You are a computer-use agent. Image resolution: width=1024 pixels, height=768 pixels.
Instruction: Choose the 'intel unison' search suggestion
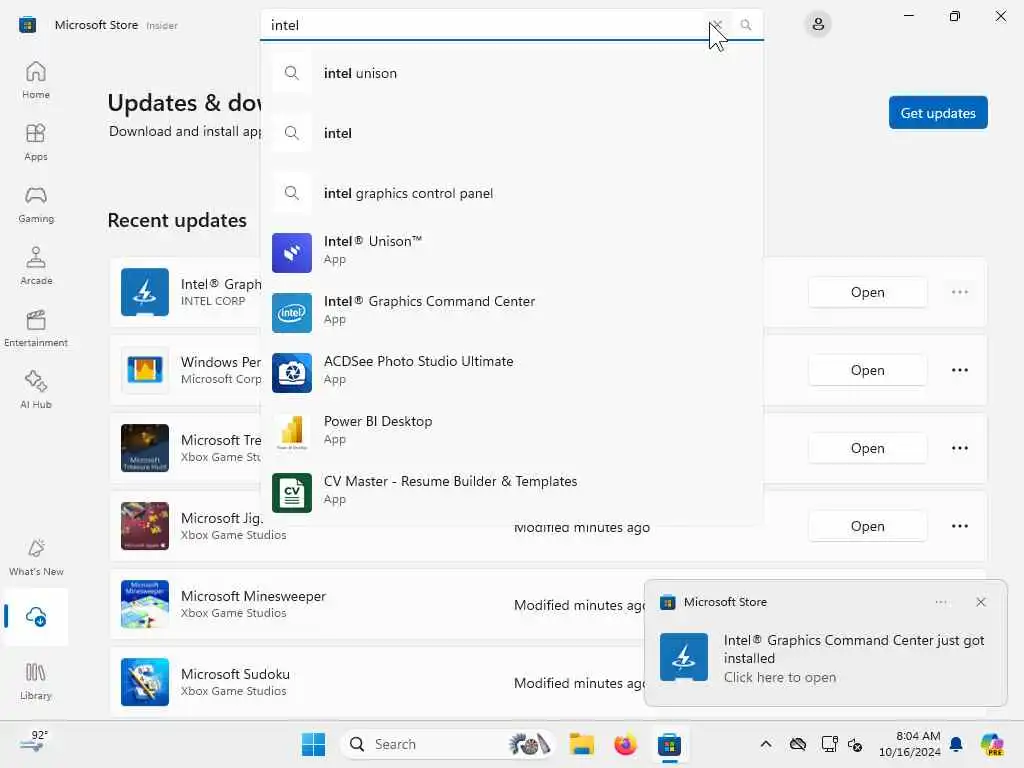click(x=511, y=73)
